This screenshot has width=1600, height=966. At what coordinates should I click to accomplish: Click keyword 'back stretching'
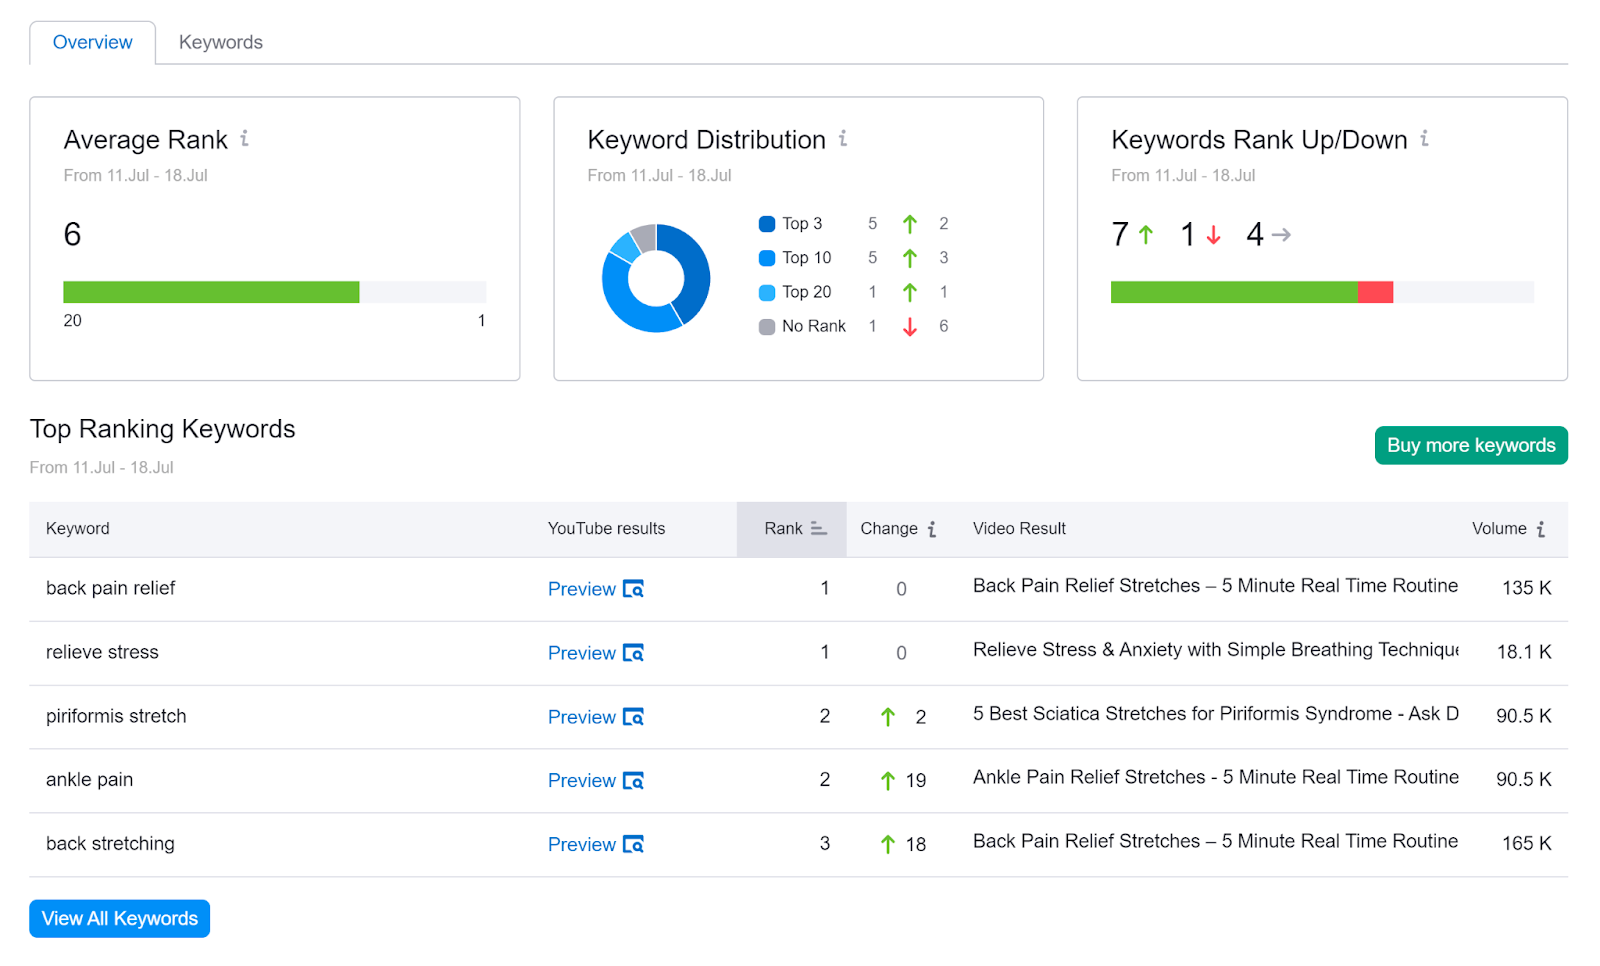click(110, 844)
